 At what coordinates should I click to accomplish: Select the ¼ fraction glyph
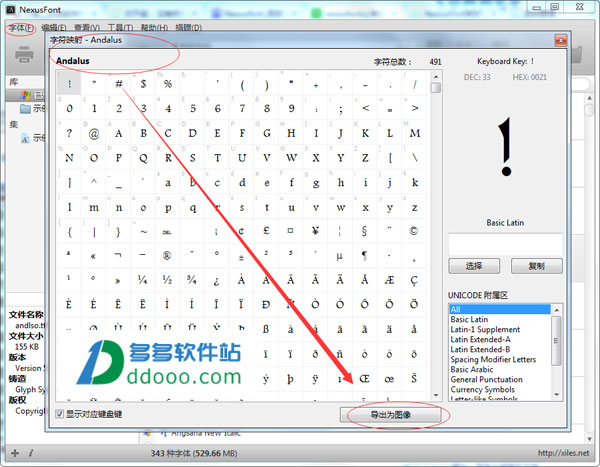point(143,280)
